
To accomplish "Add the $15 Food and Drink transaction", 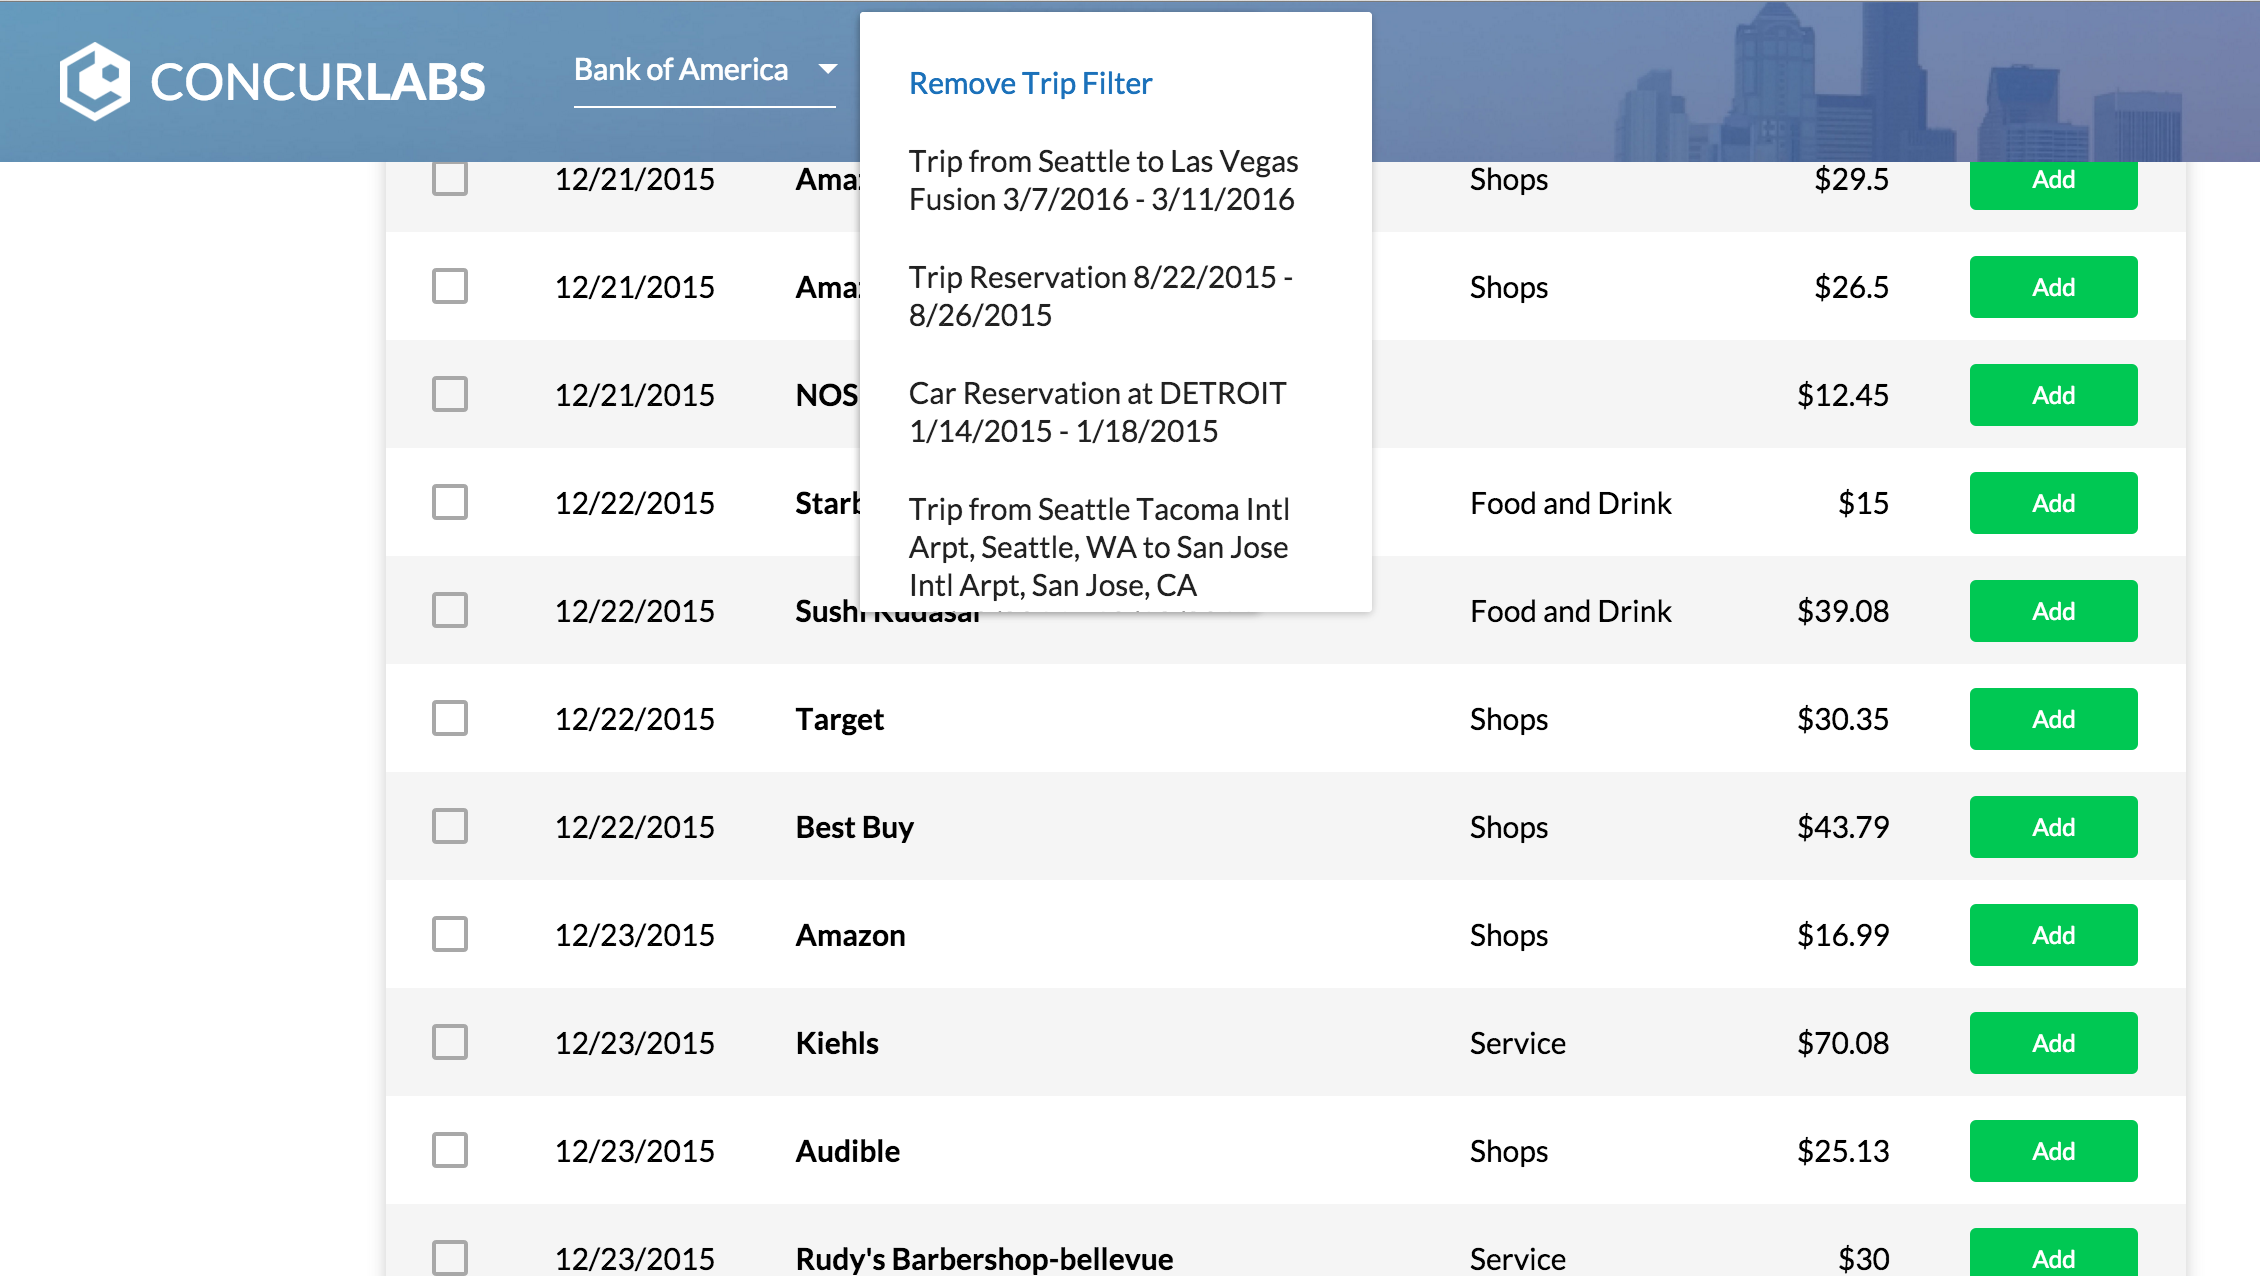I will tap(2054, 503).
